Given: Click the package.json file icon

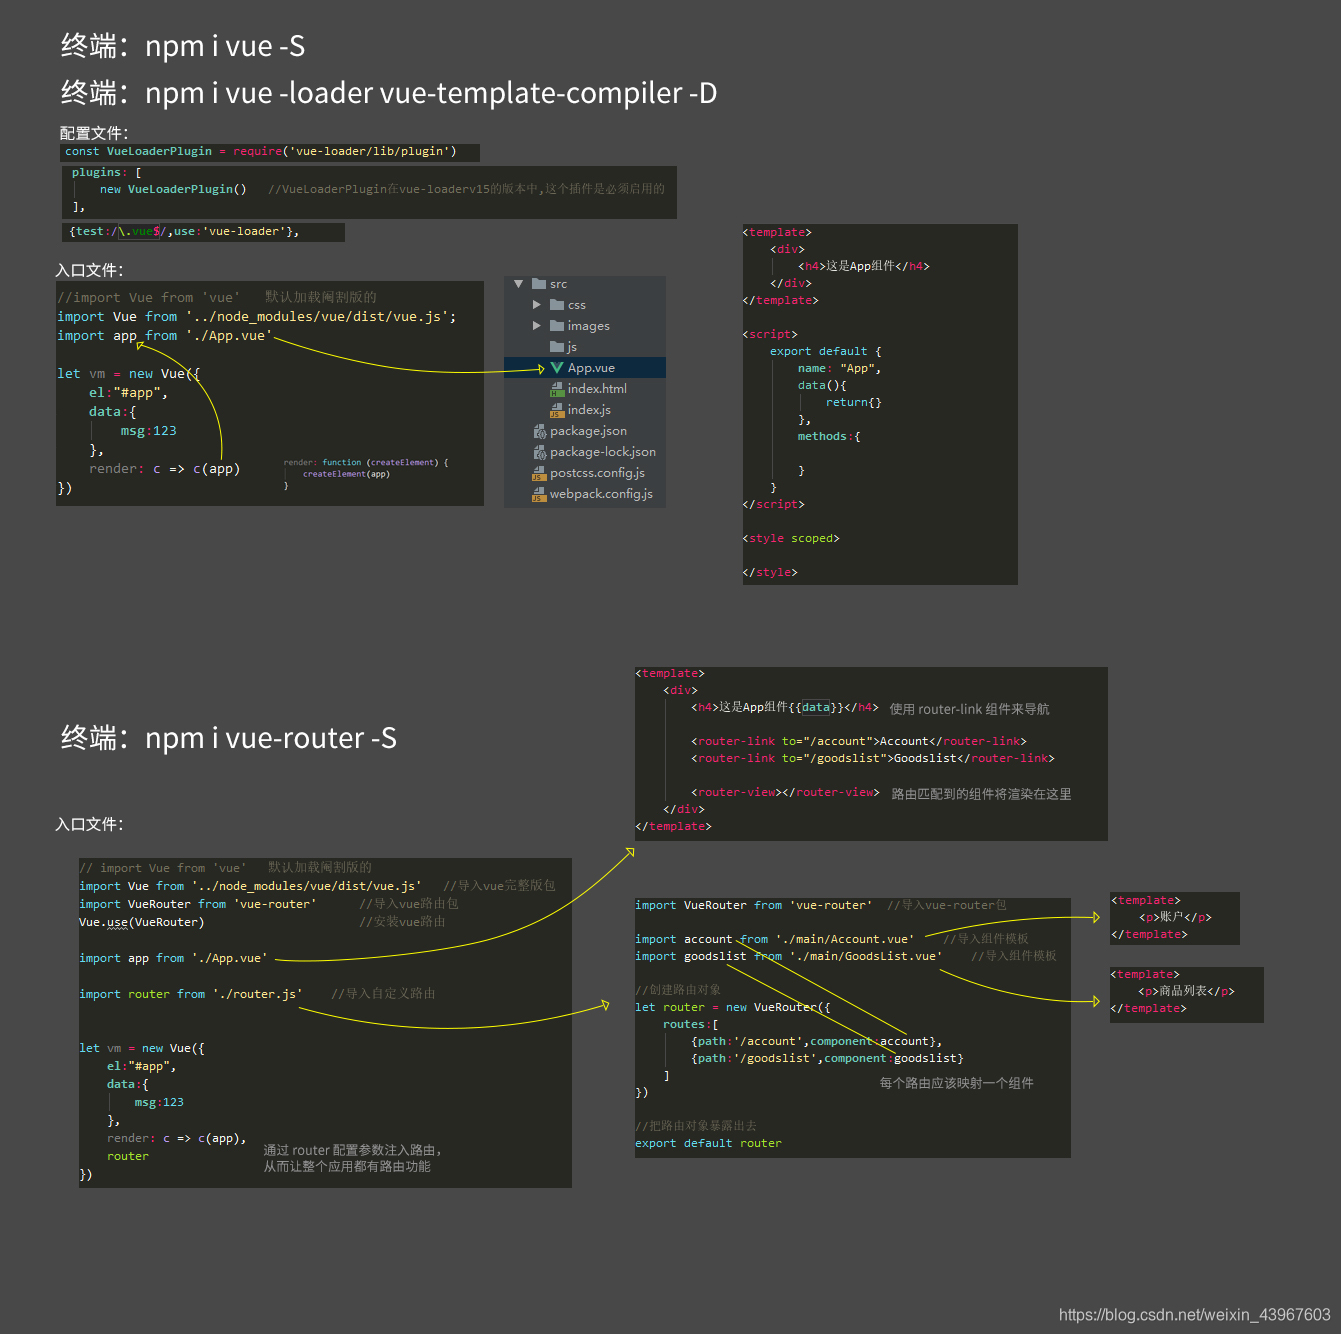Looking at the screenshot, I should tap(539, 431).
